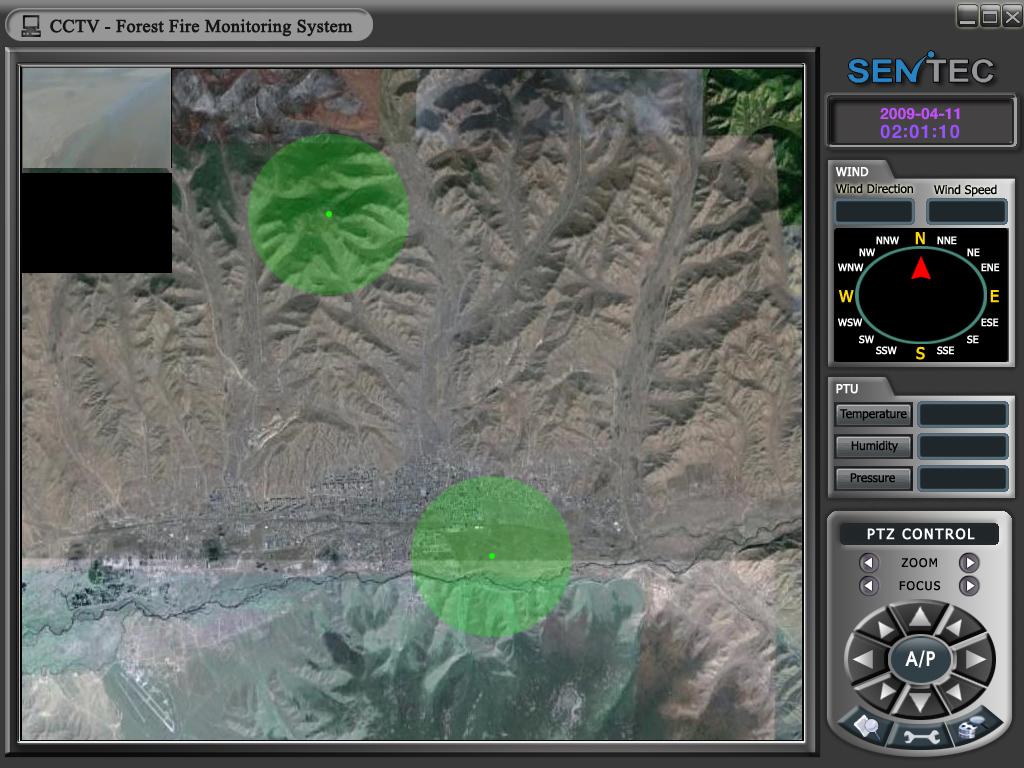Decrease focus with the left FOCUS arrow
Screen dimensions: 1024x768
869,586
